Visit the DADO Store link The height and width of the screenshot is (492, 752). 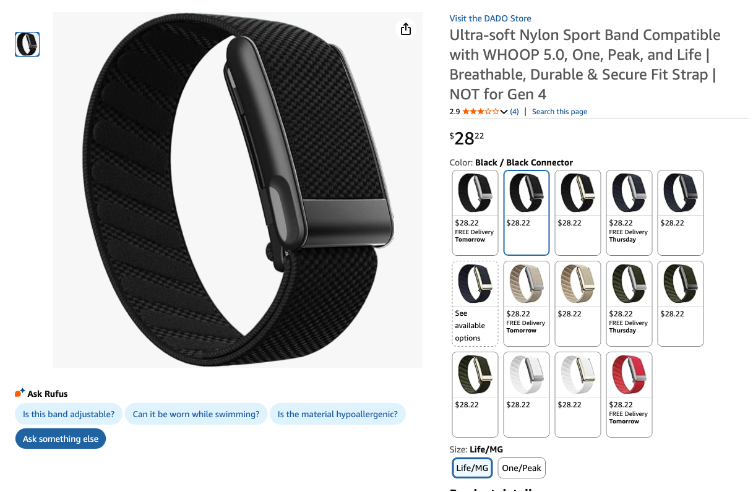[490, 18]
